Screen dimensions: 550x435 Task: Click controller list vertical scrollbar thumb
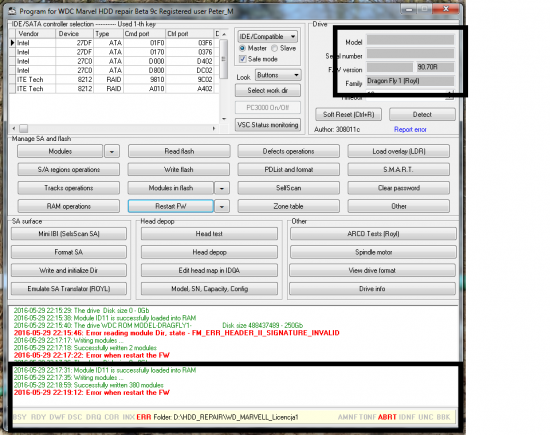(224, 59)
